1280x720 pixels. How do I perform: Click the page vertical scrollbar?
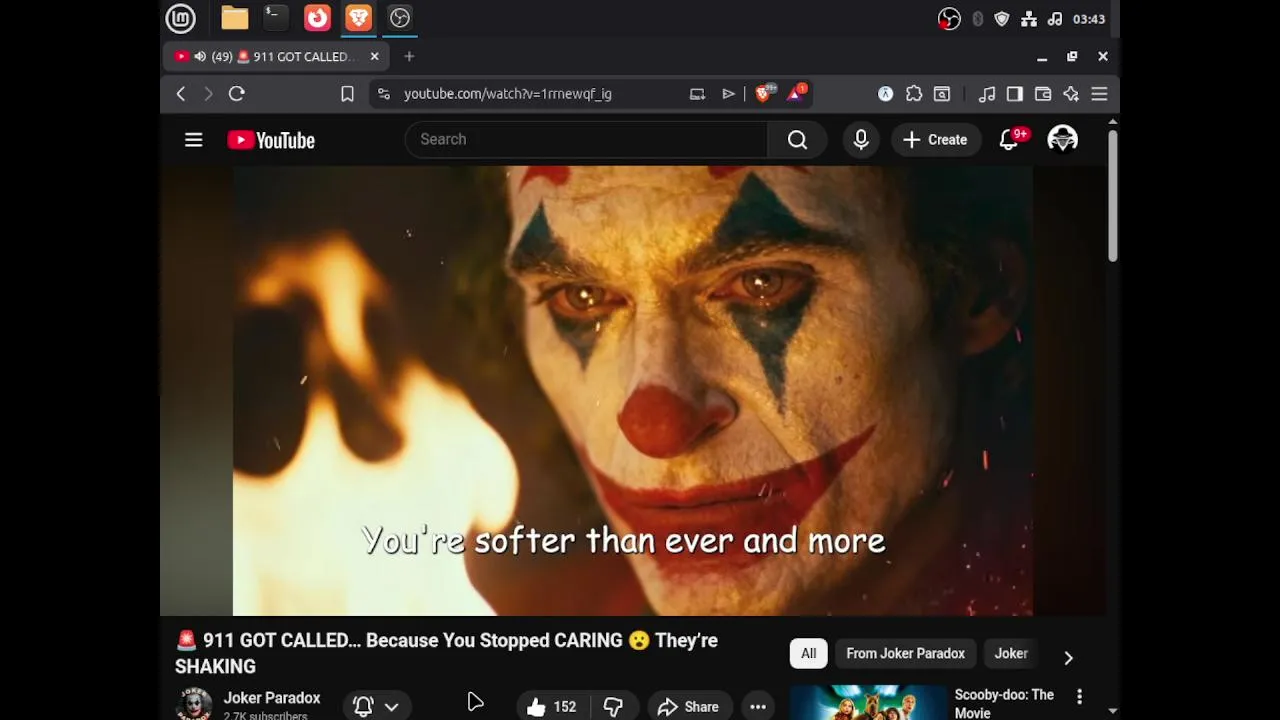[1112, 195]
